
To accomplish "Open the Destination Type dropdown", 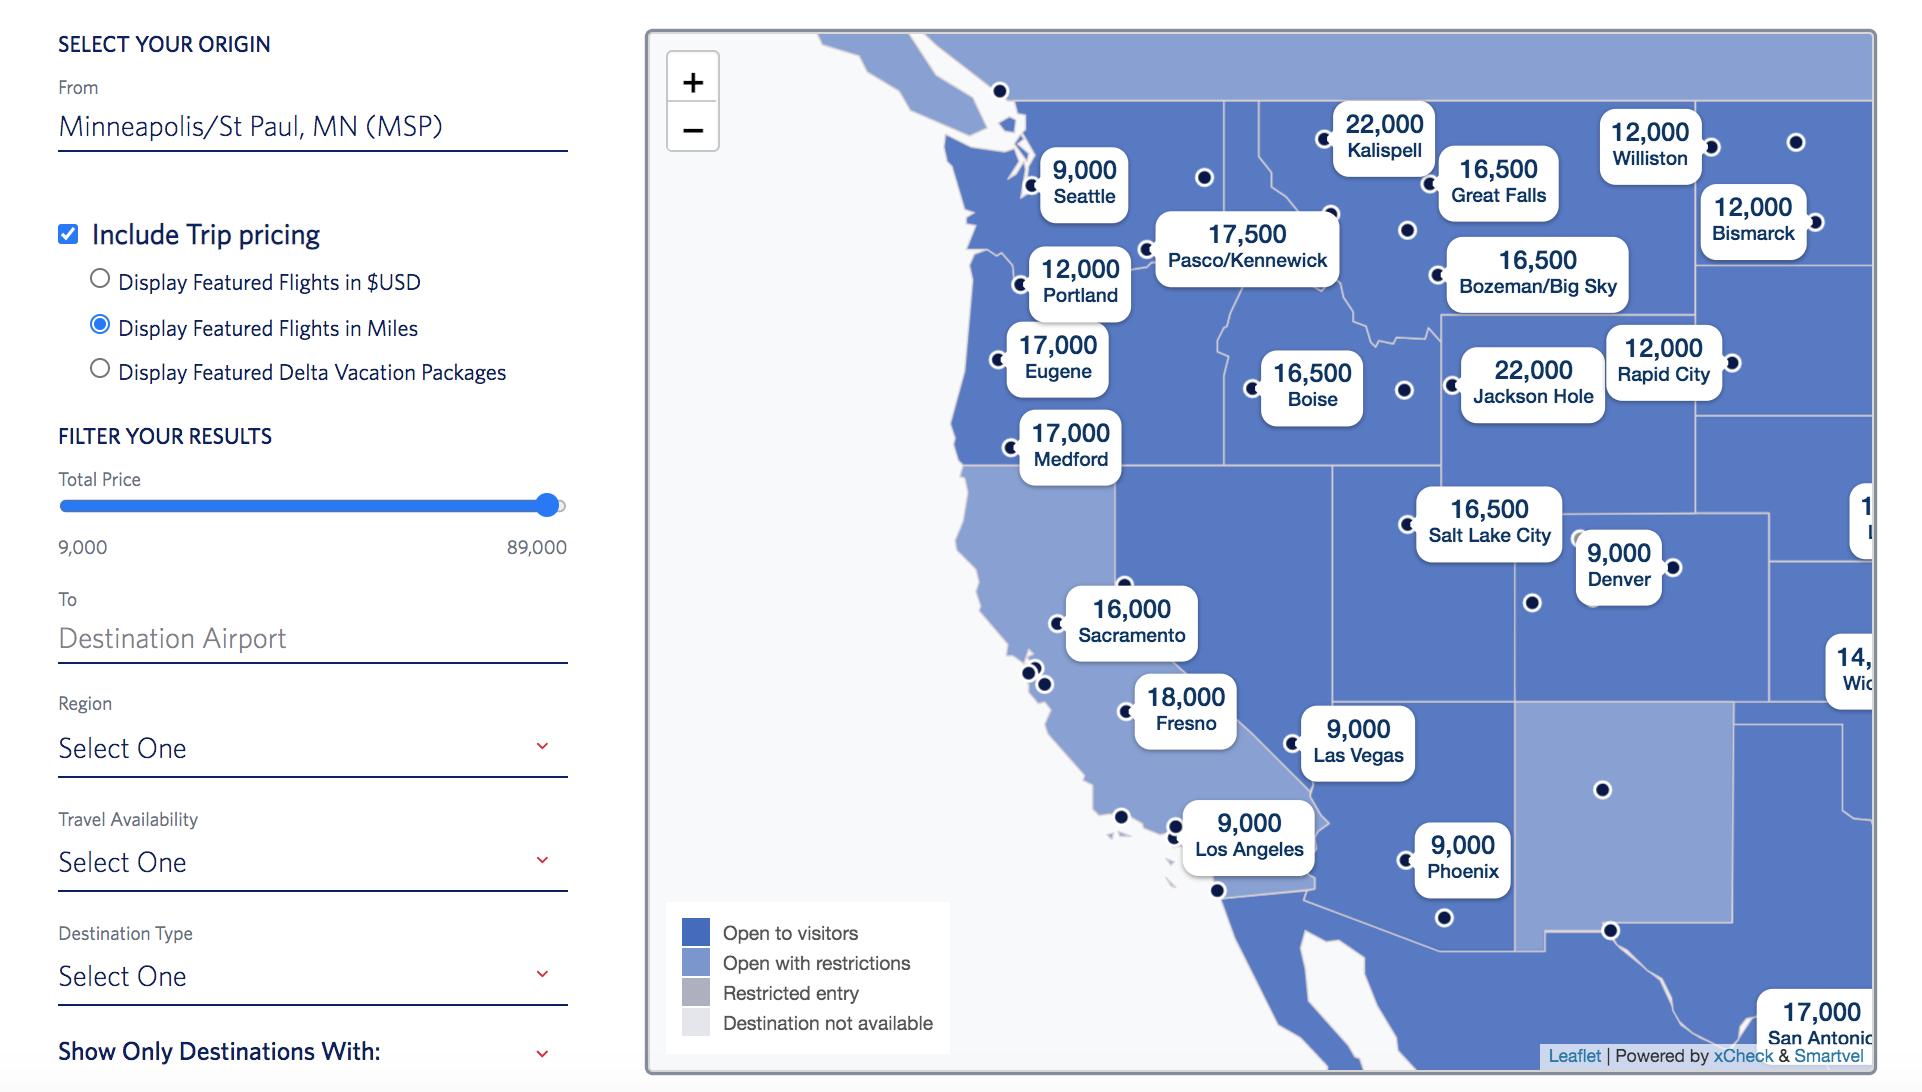I will tap(313, 976).
